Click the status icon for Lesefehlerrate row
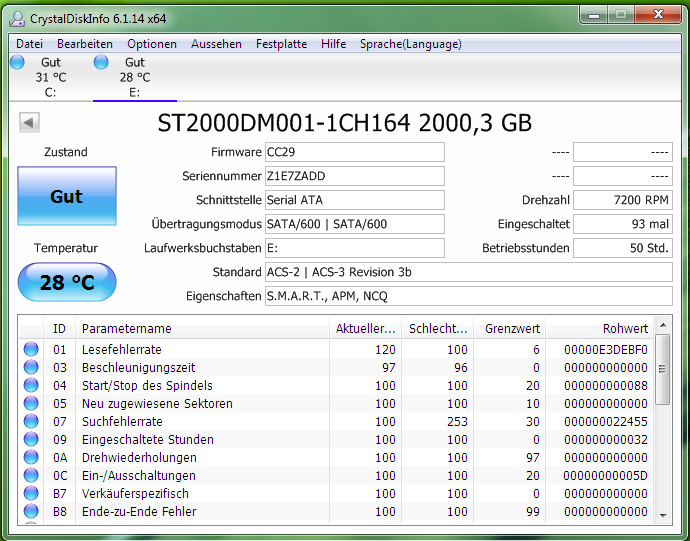 (x=31, y=349)
